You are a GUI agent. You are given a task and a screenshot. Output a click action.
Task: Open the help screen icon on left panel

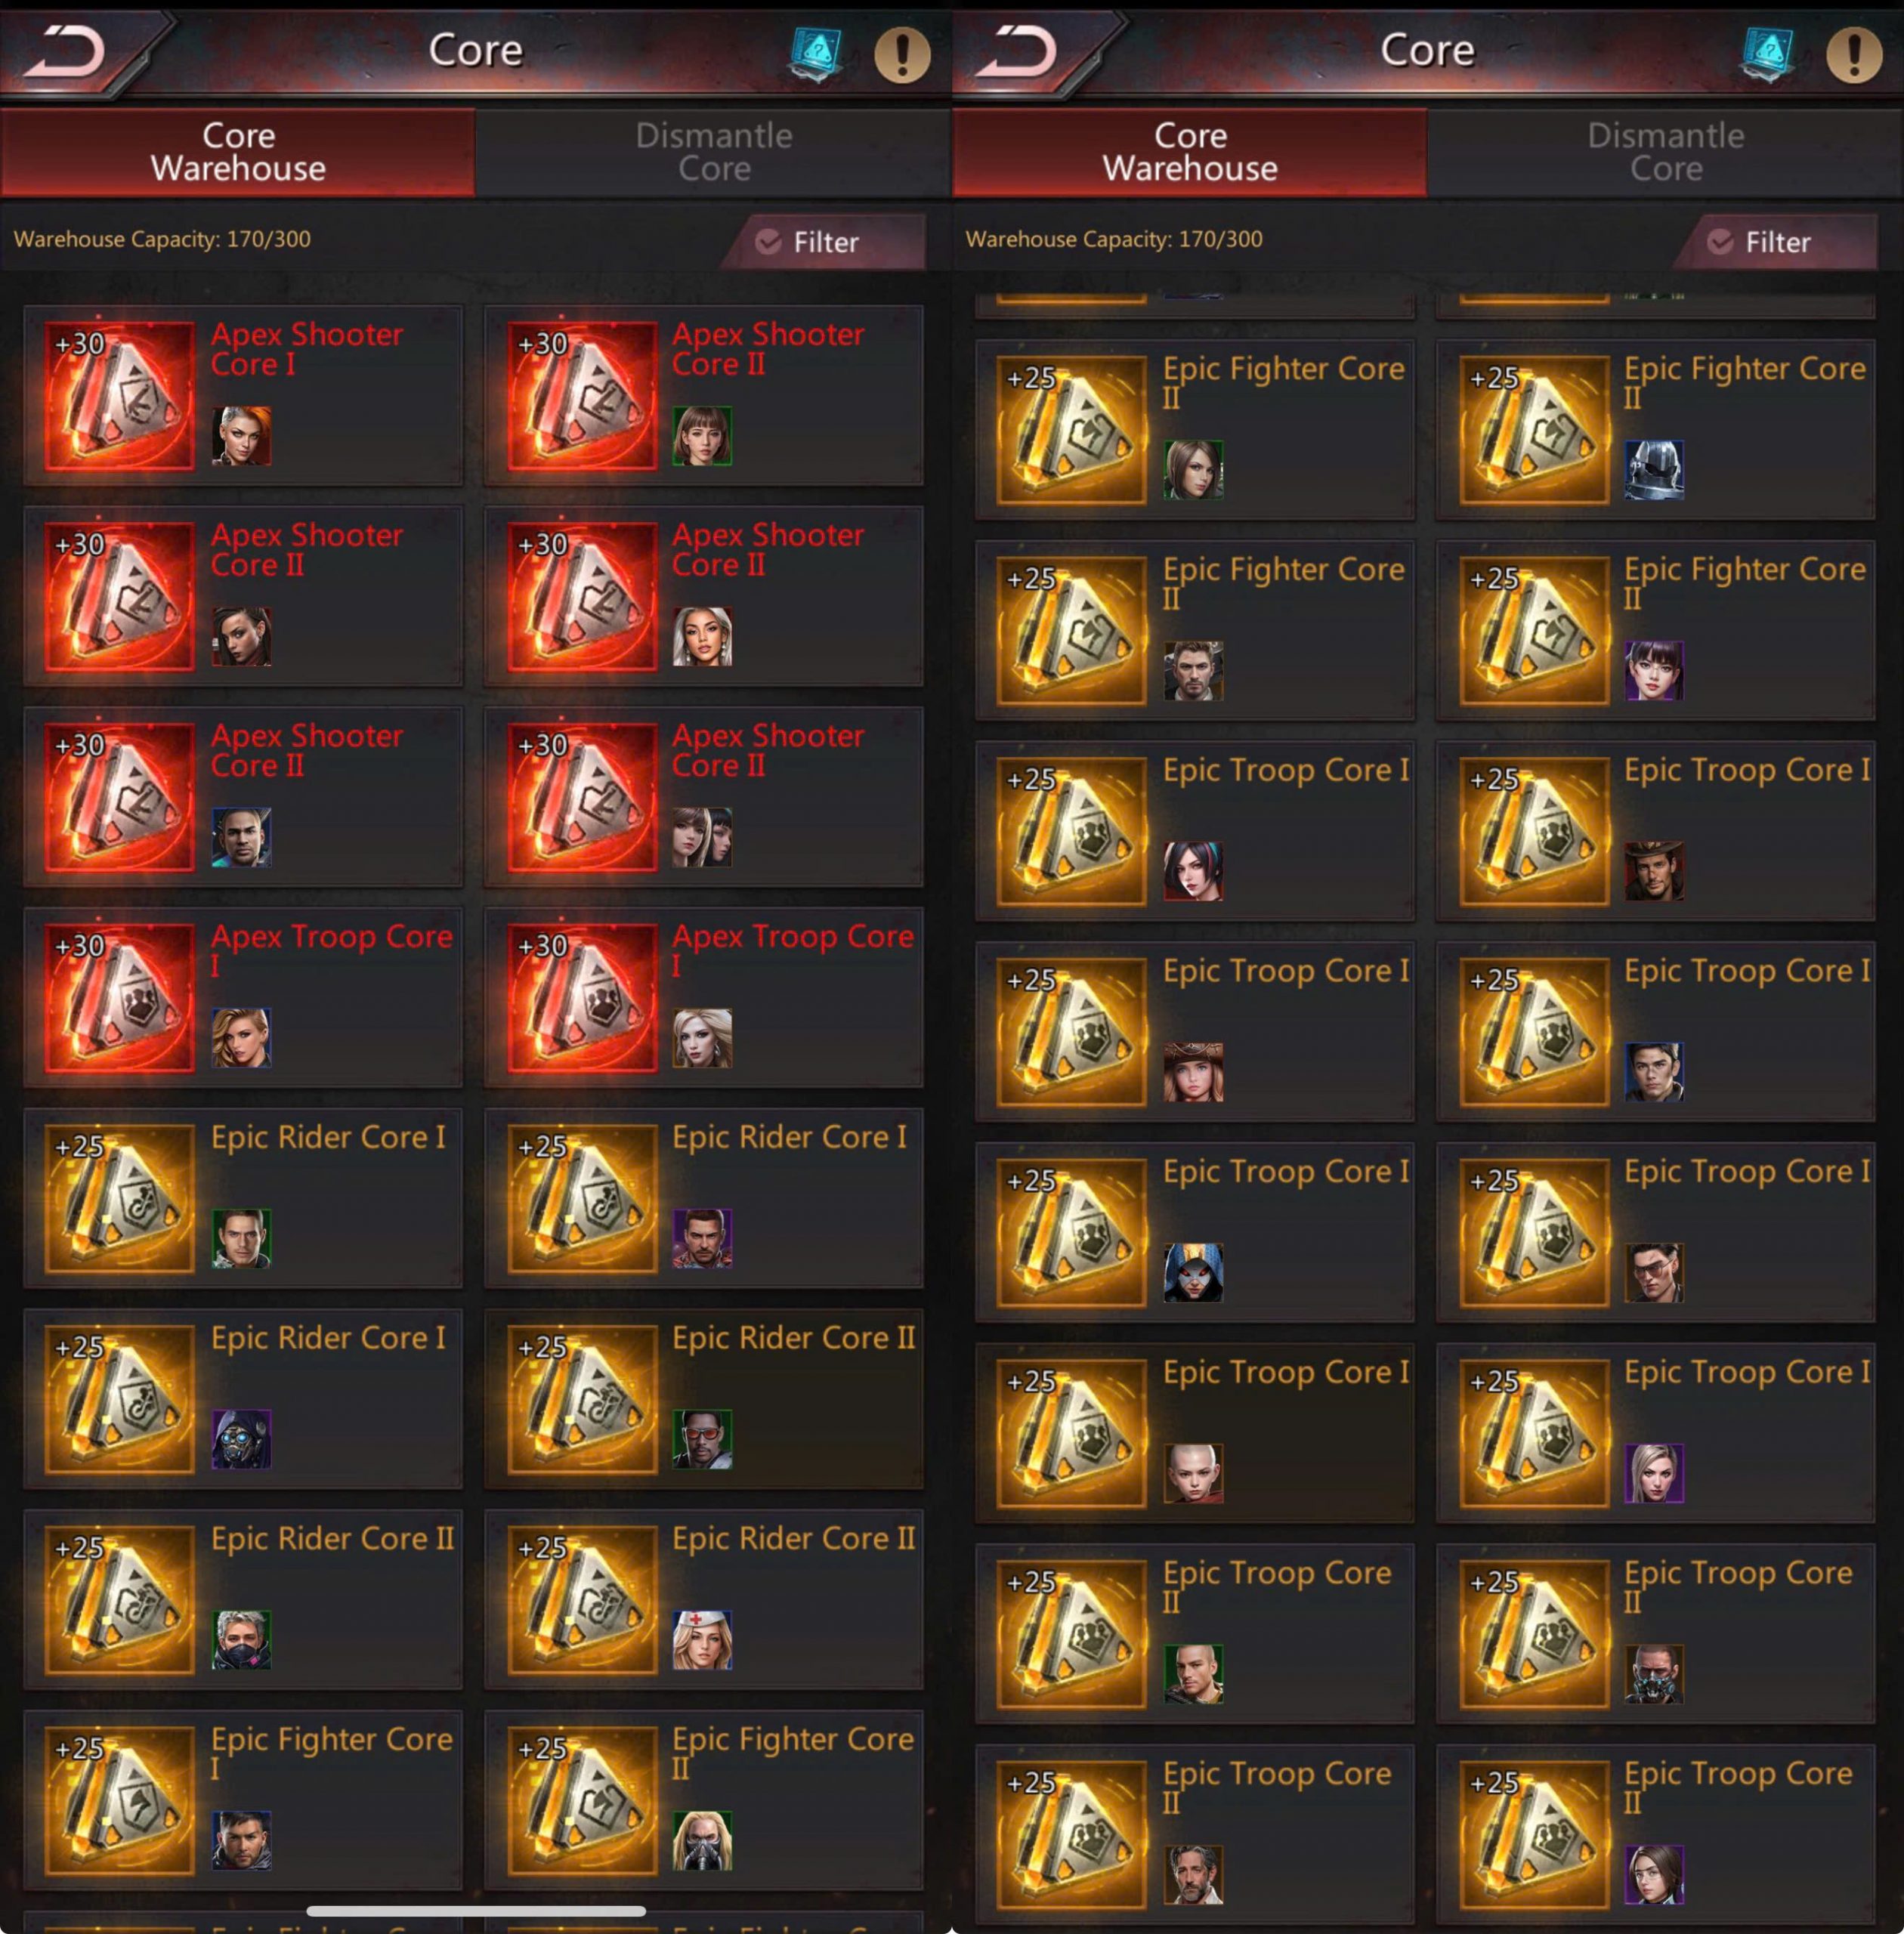coord(815,53)
